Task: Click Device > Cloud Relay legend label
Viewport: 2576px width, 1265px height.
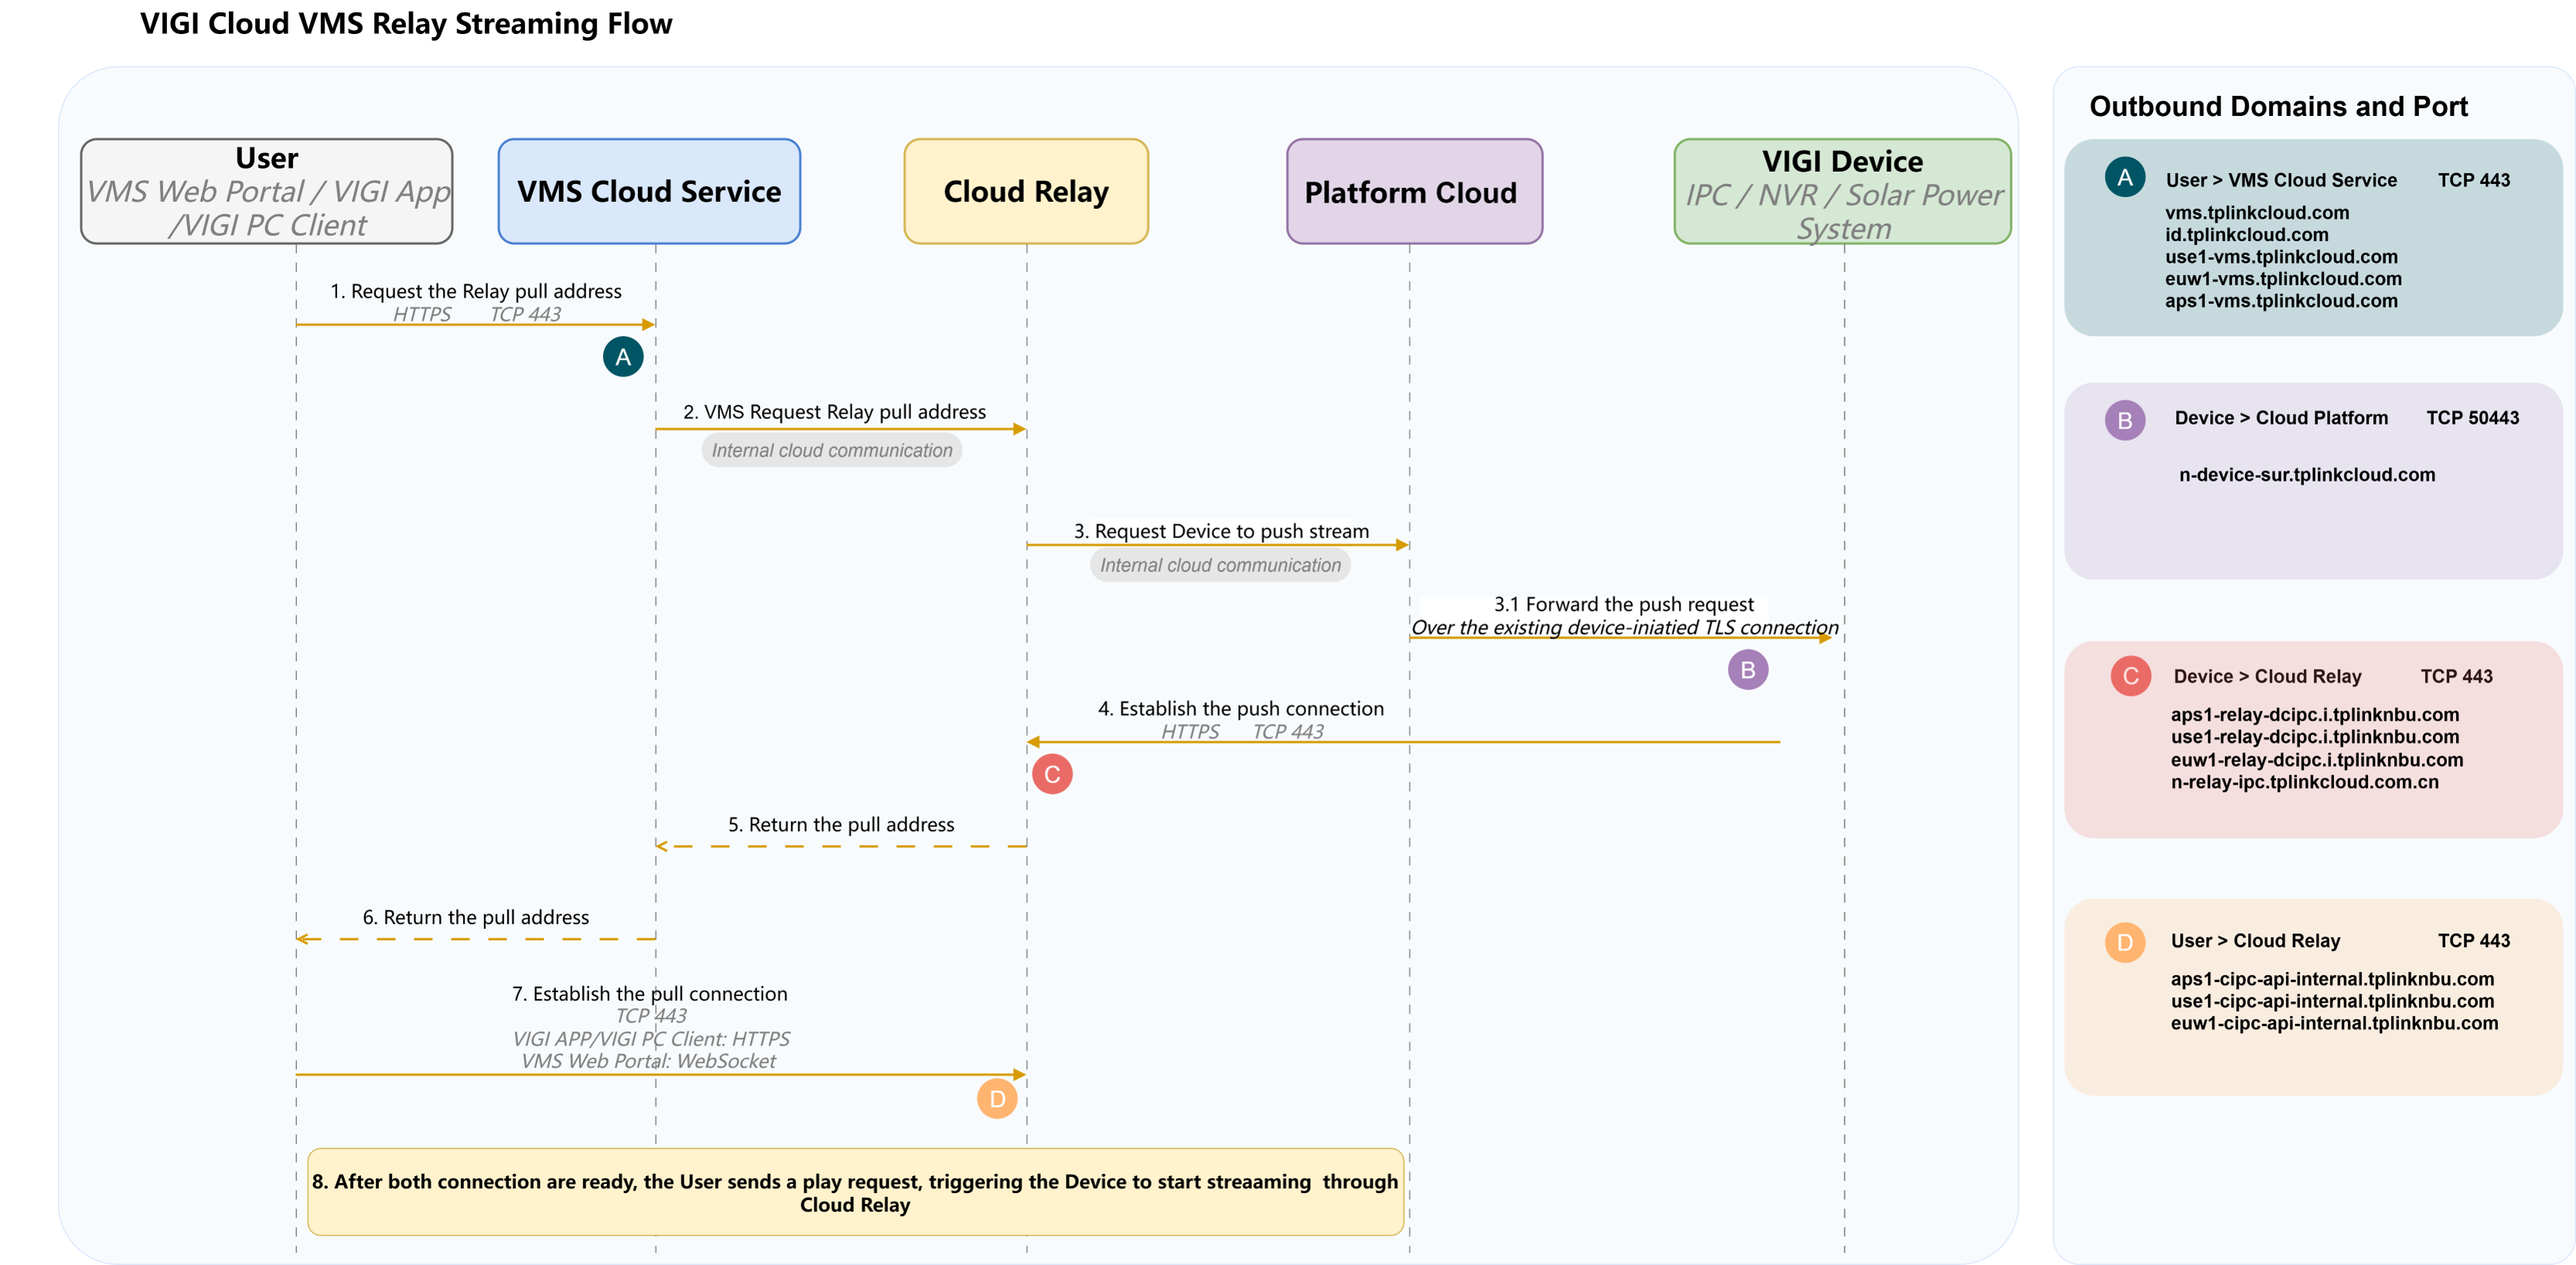Action: click(2267, 677)
